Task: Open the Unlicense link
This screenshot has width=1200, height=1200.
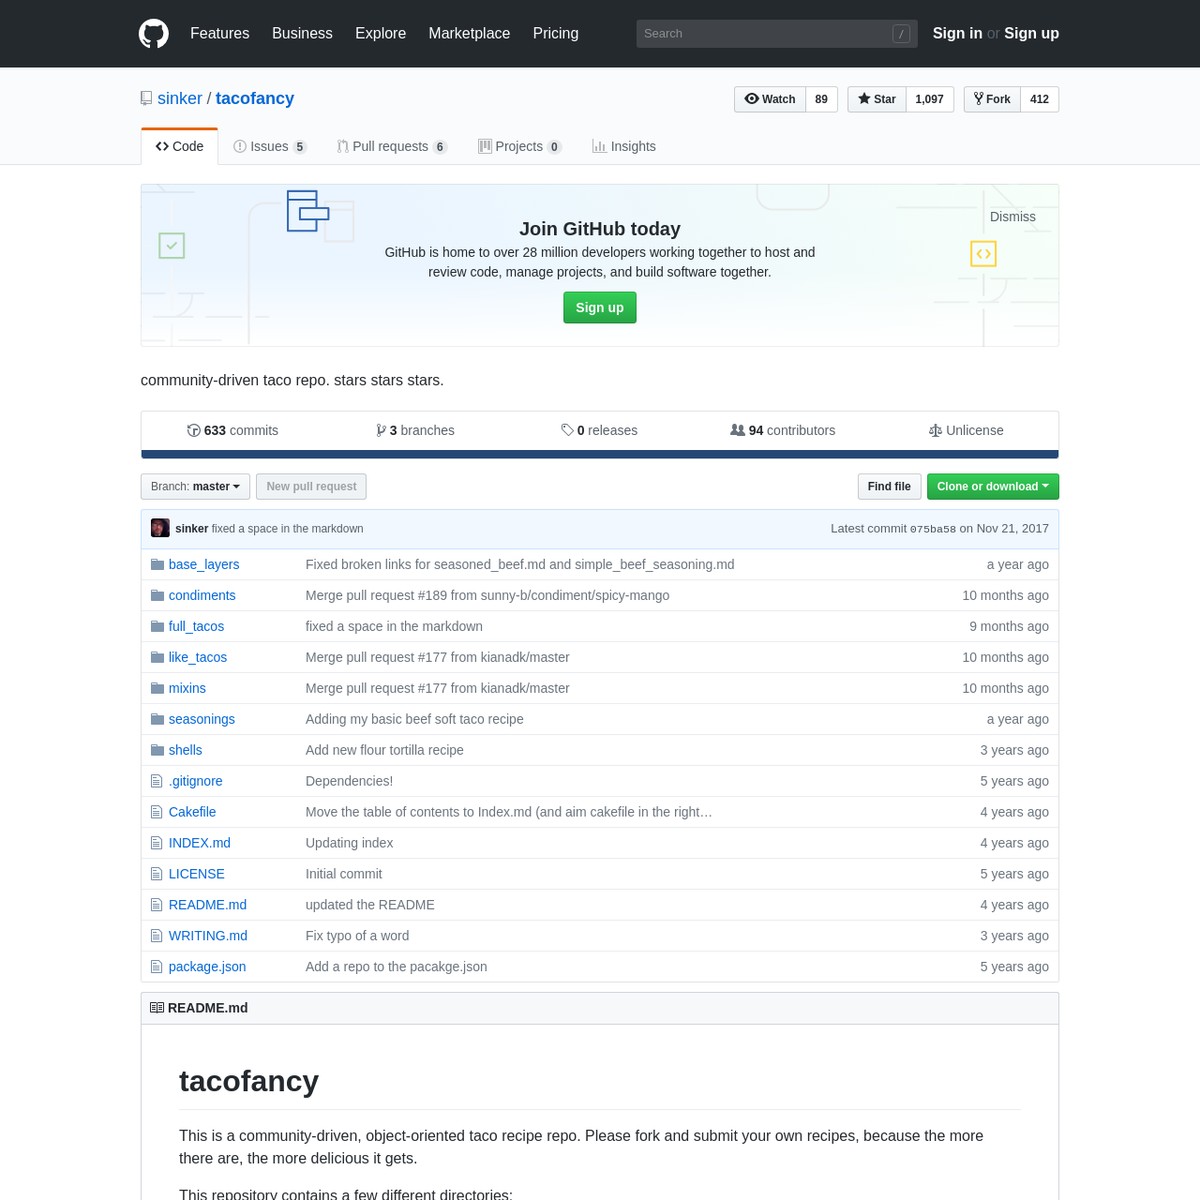Action: pyautogui.click(x=966, y=430)
